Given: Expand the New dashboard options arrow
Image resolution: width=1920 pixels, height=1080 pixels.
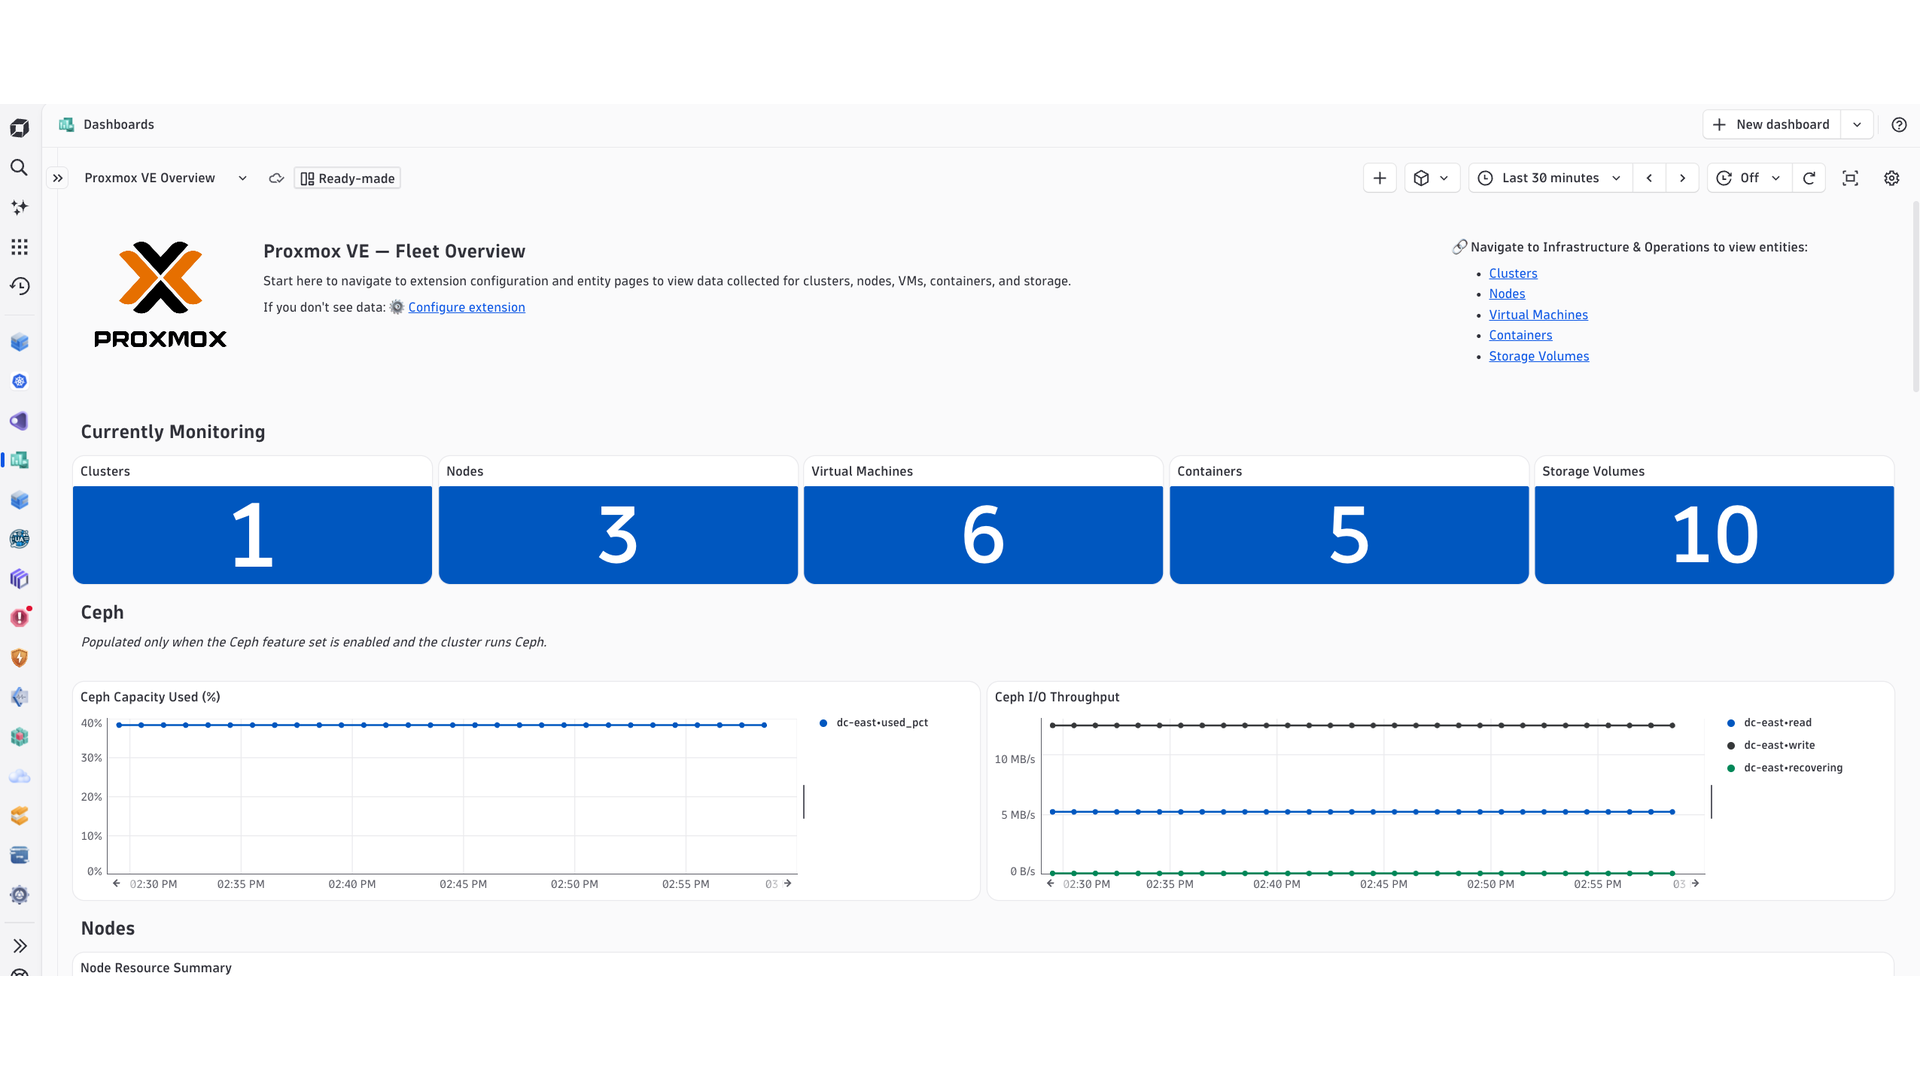Looking at the screenshot, I should [x=1857, y=125].
